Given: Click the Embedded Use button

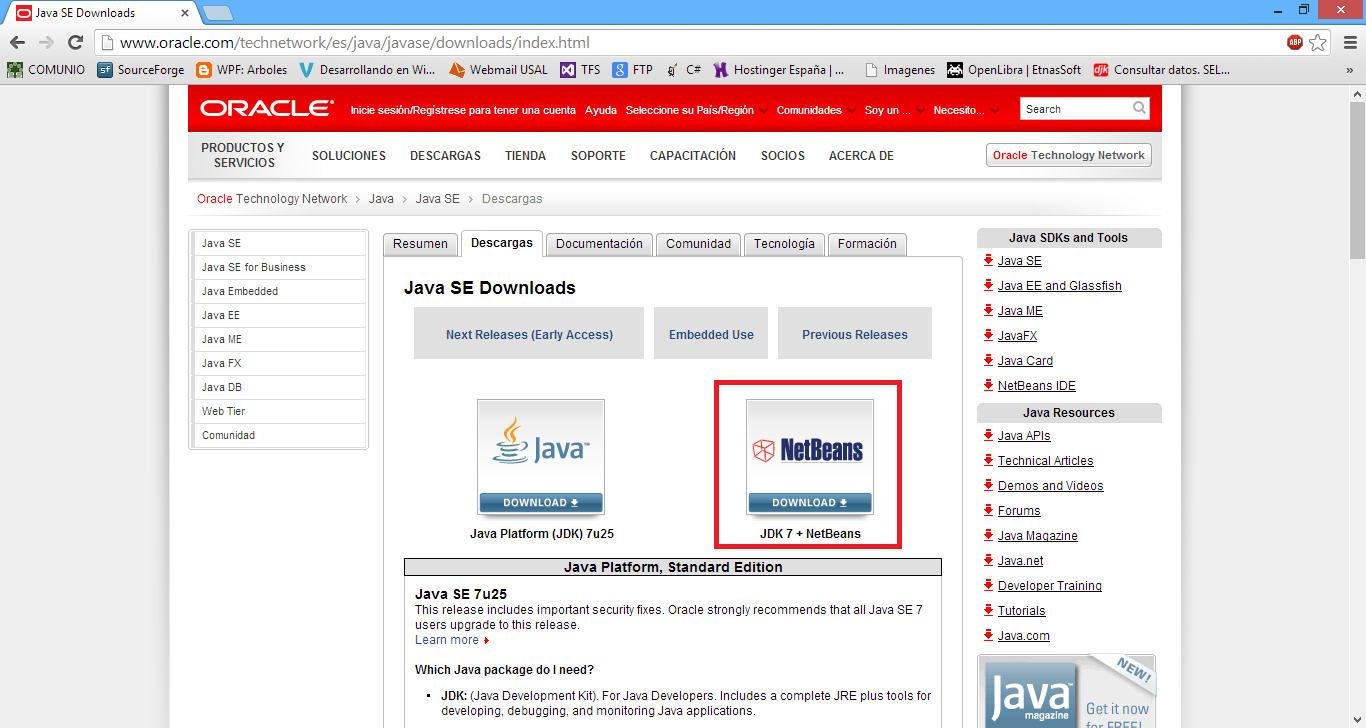Looking at the screenshot, I should tap(711, 334).
